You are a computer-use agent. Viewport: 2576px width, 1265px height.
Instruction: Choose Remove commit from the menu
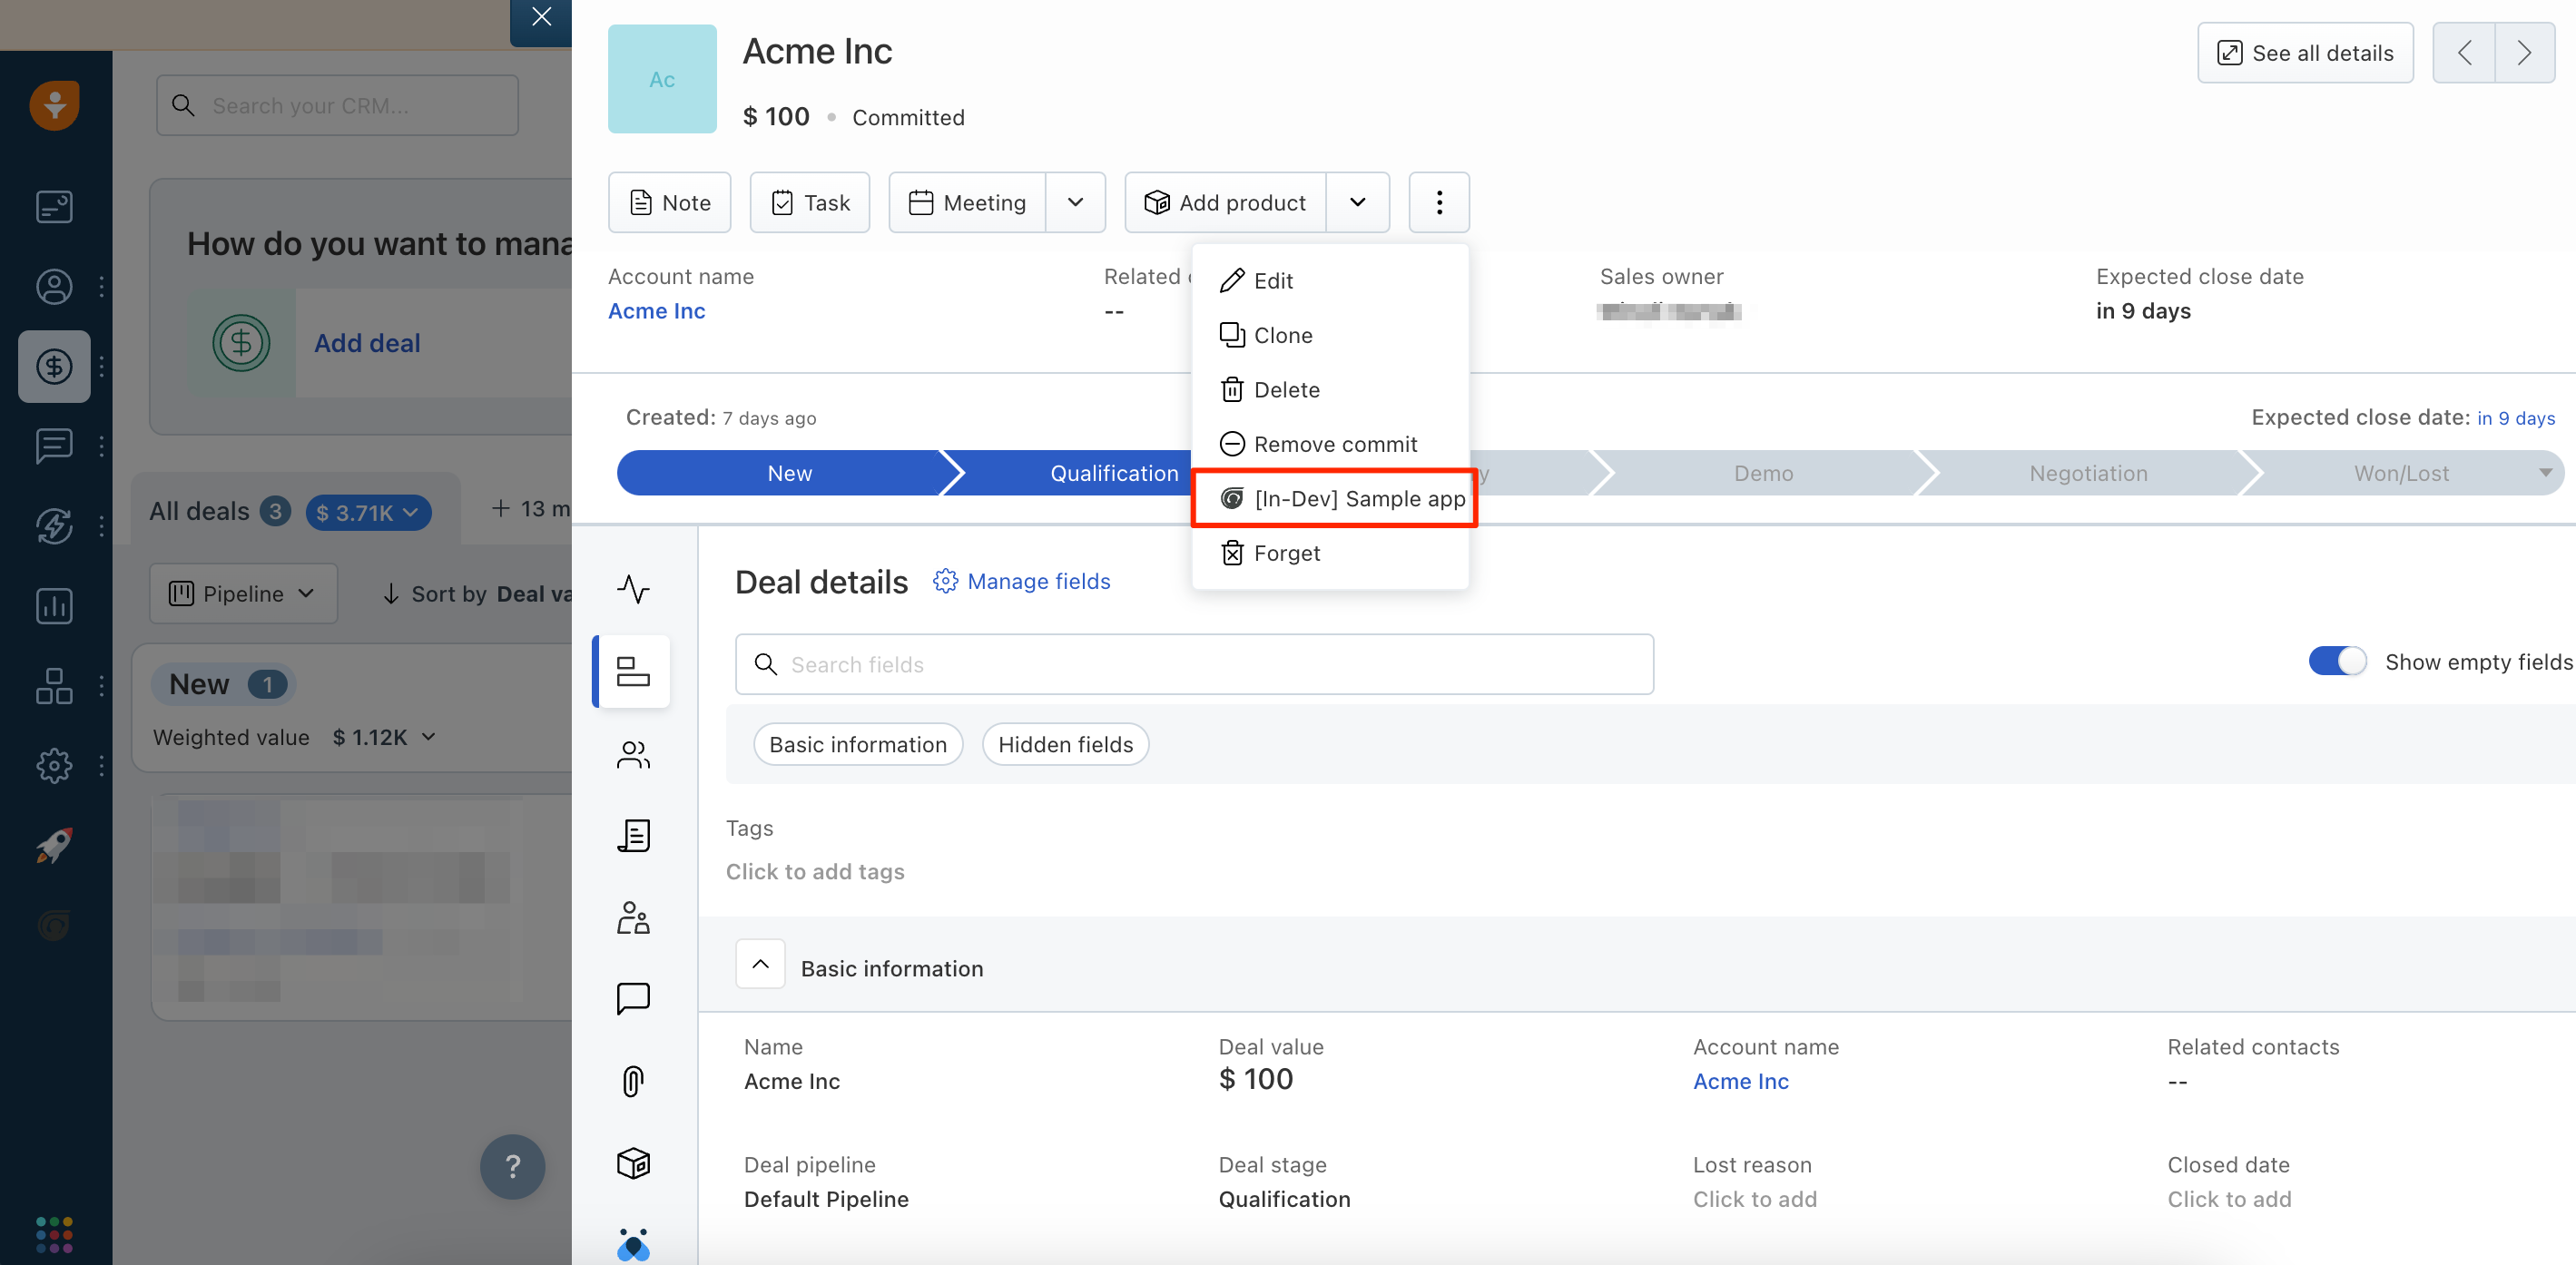point(1330,444)
